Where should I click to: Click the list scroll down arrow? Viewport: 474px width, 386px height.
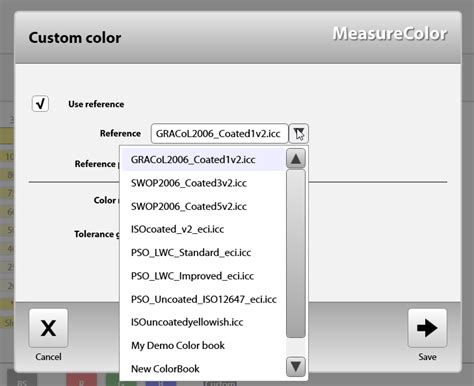click(296, 367)
